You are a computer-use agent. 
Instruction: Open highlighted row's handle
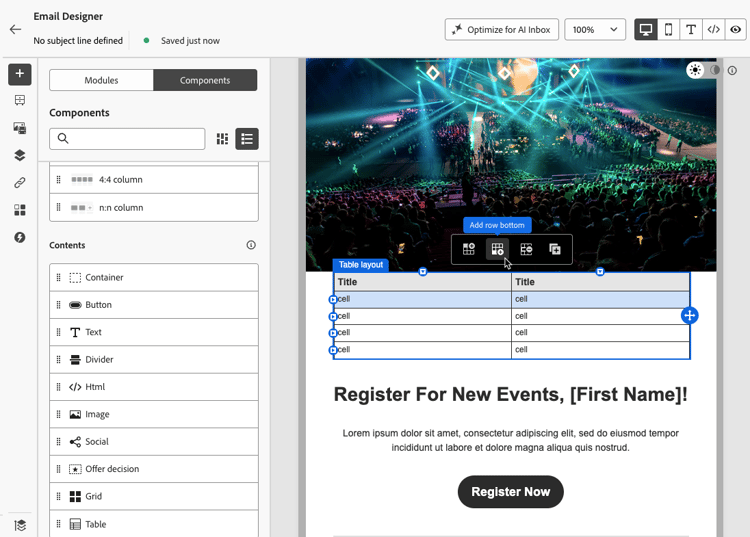coord(333,299)
